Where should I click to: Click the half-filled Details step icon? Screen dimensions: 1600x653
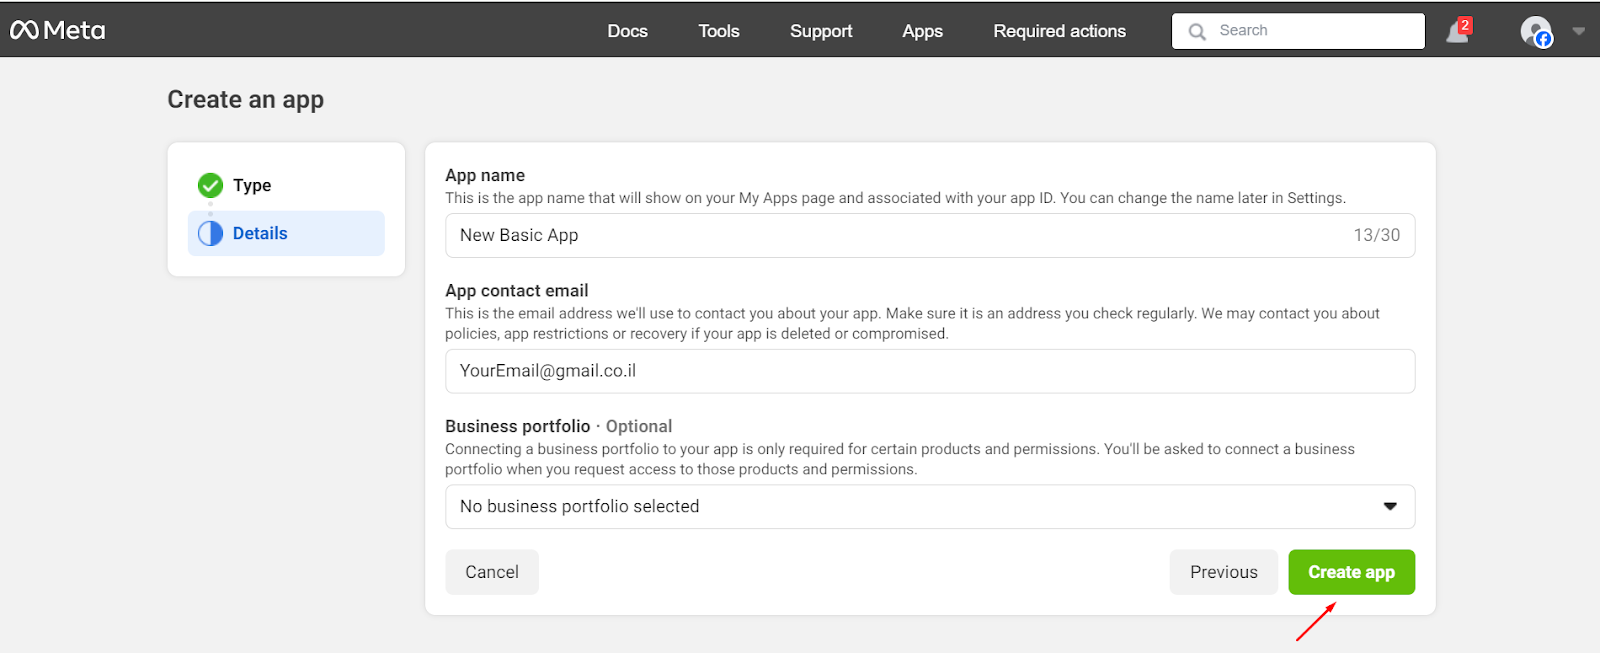point(210,233)
